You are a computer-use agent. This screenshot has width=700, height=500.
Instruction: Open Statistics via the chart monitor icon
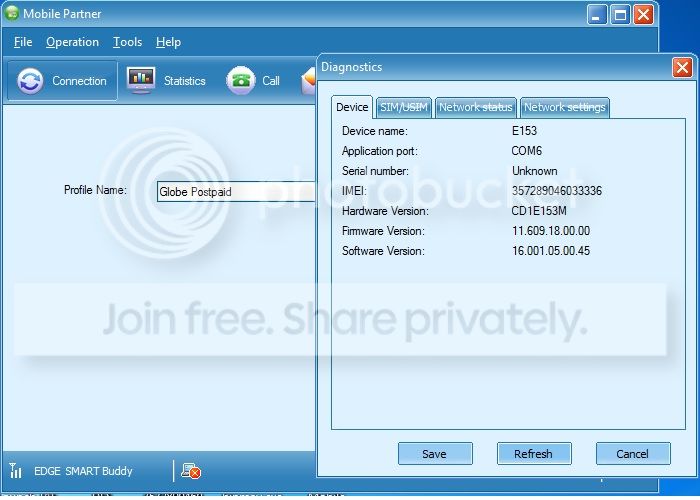(141, 80)
